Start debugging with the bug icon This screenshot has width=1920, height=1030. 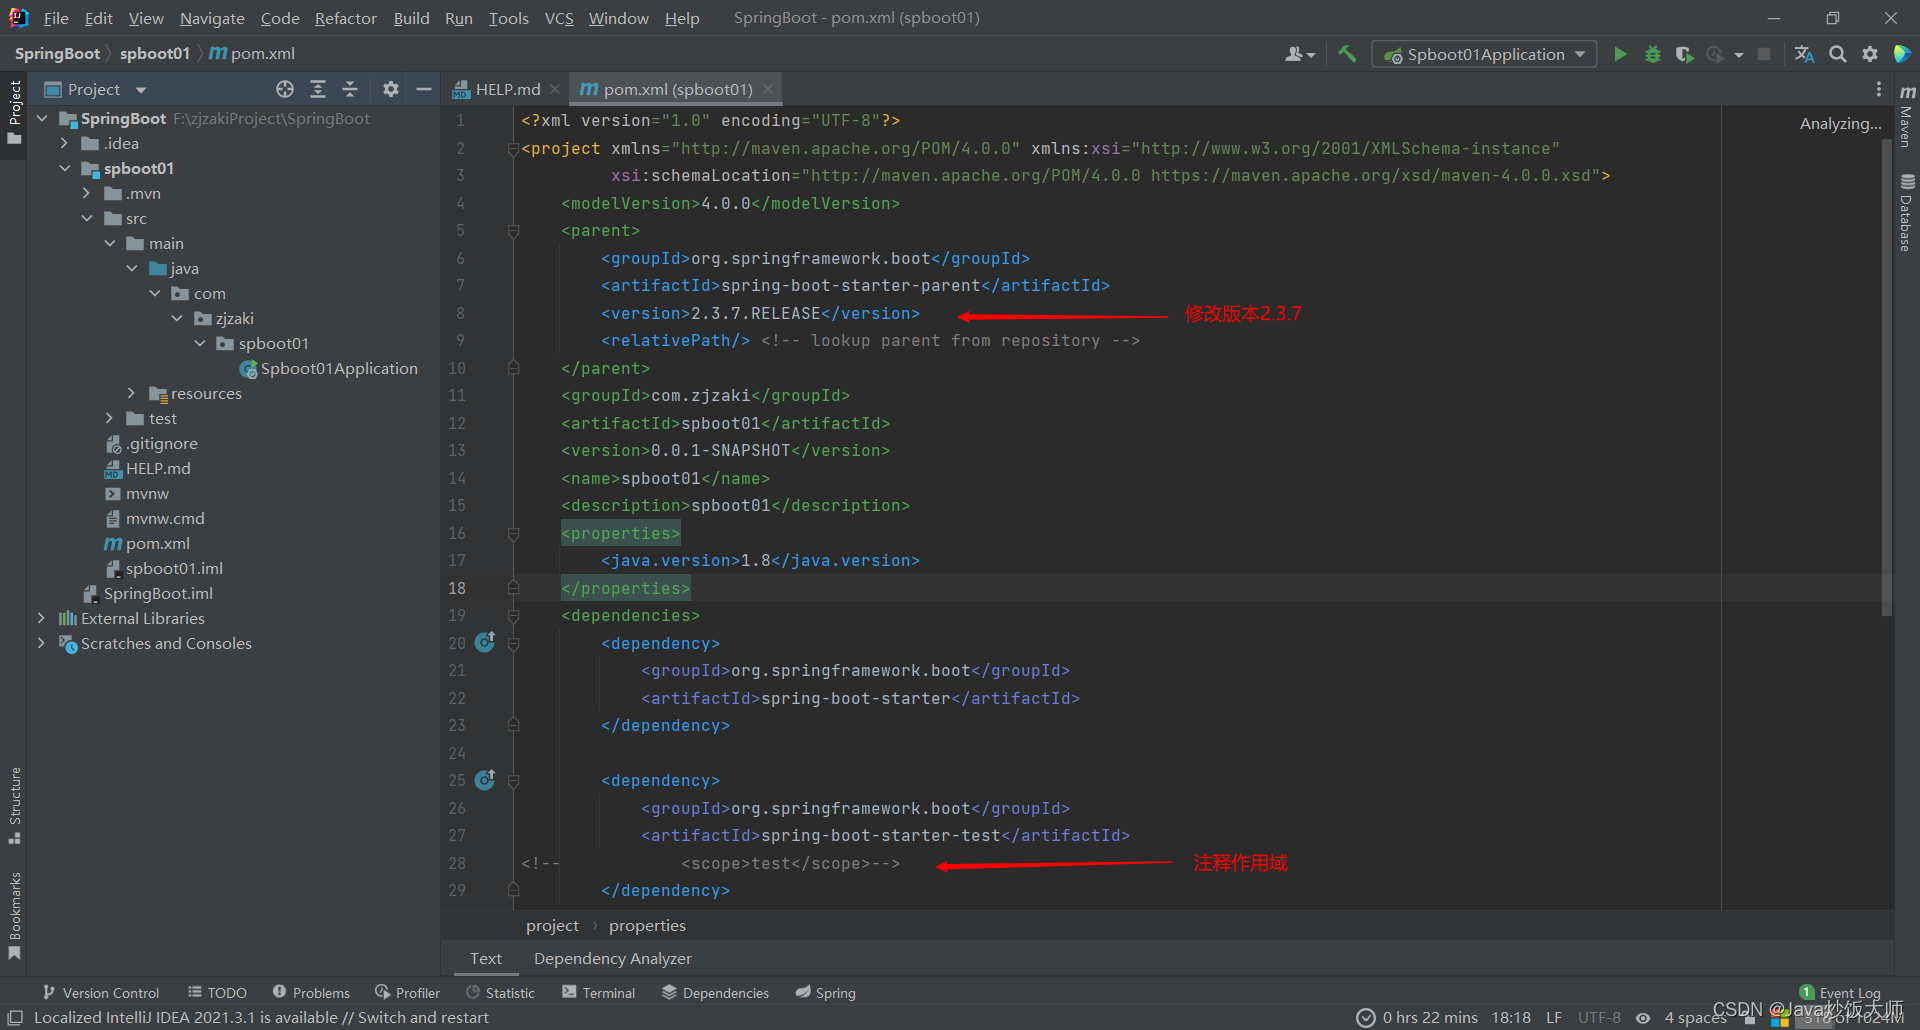(x=1653, y=54)
